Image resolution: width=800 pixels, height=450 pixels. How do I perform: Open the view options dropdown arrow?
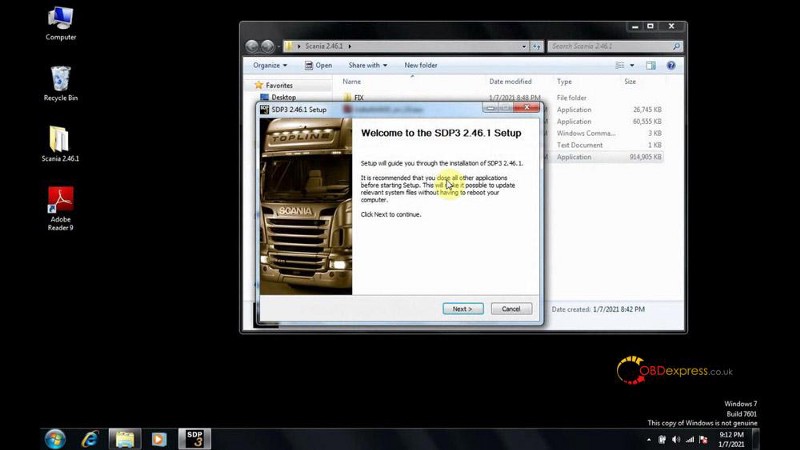point(632,65)
